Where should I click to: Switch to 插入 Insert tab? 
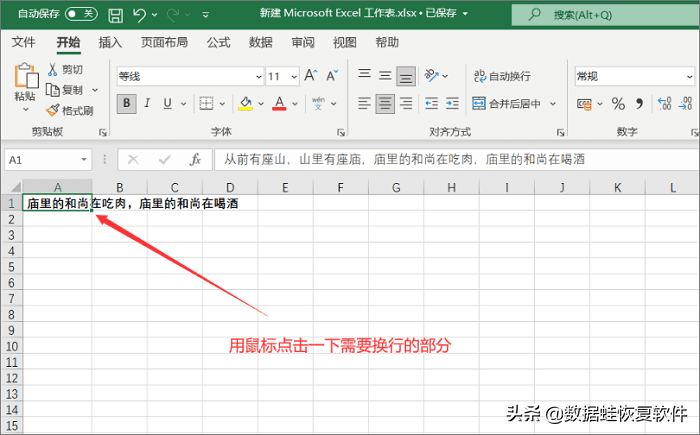click(110, 42)
